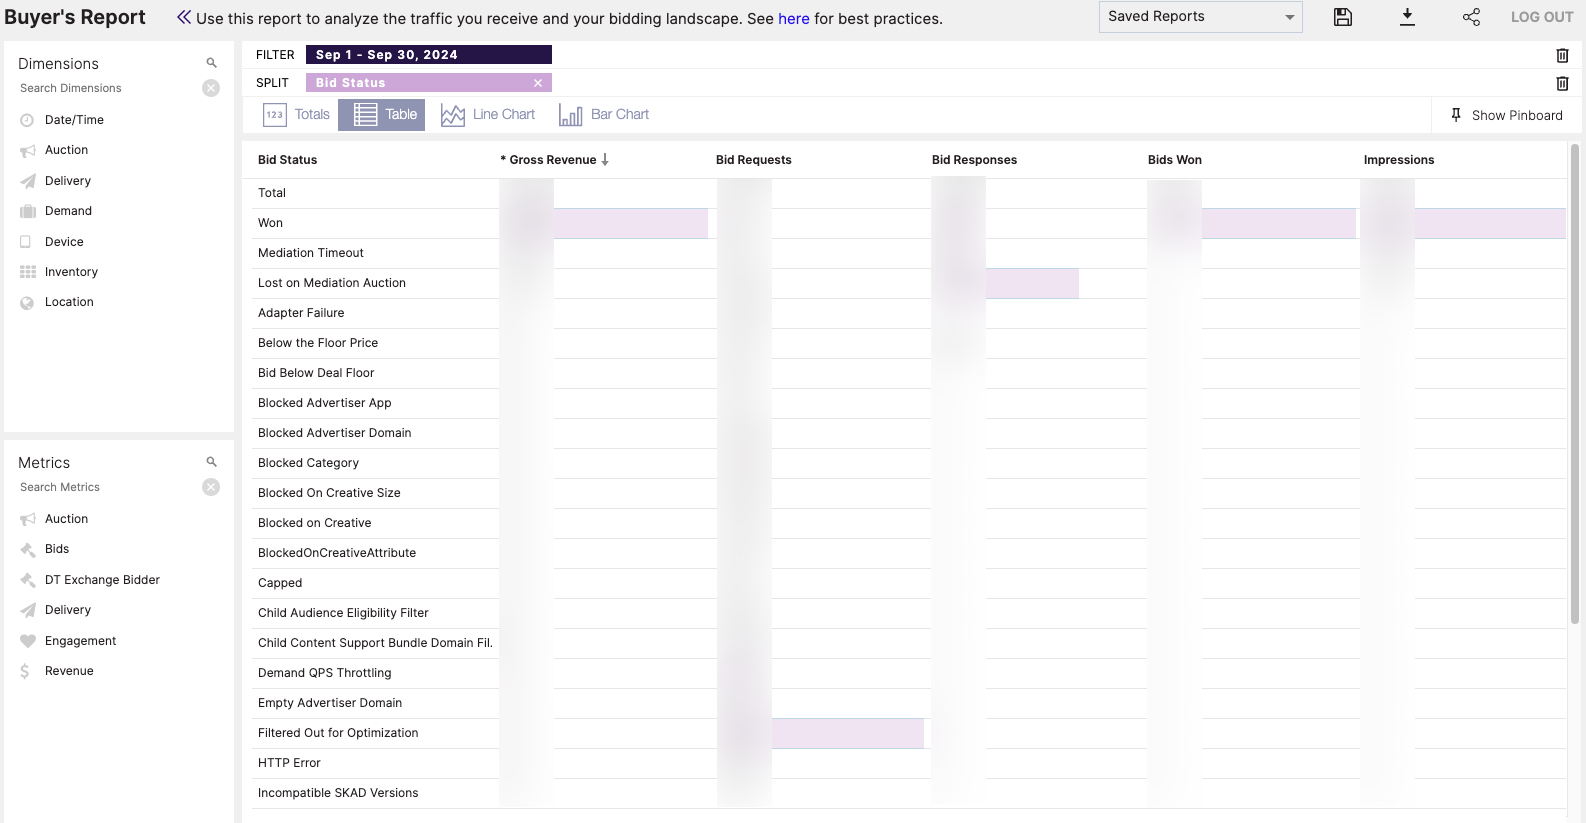Image resolution: width=1586 pixels, height=823 pixels.
Task: Delete the filter row with its trash icon
Action: tap(1562, 56)
